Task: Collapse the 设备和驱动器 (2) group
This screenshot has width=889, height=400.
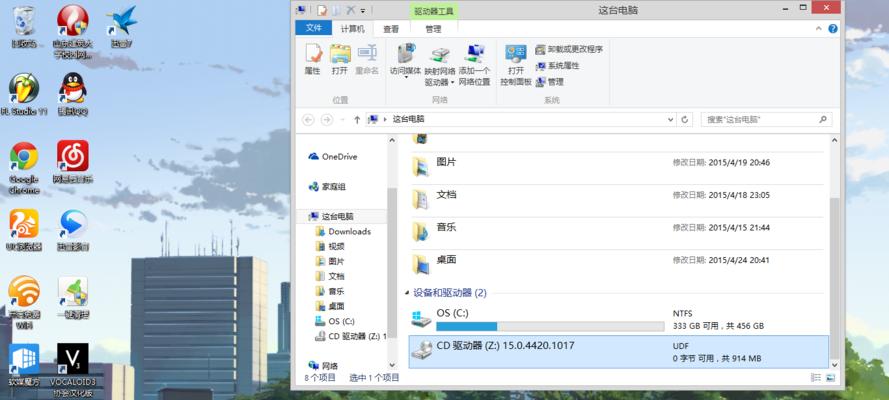Action: point(407,293)
